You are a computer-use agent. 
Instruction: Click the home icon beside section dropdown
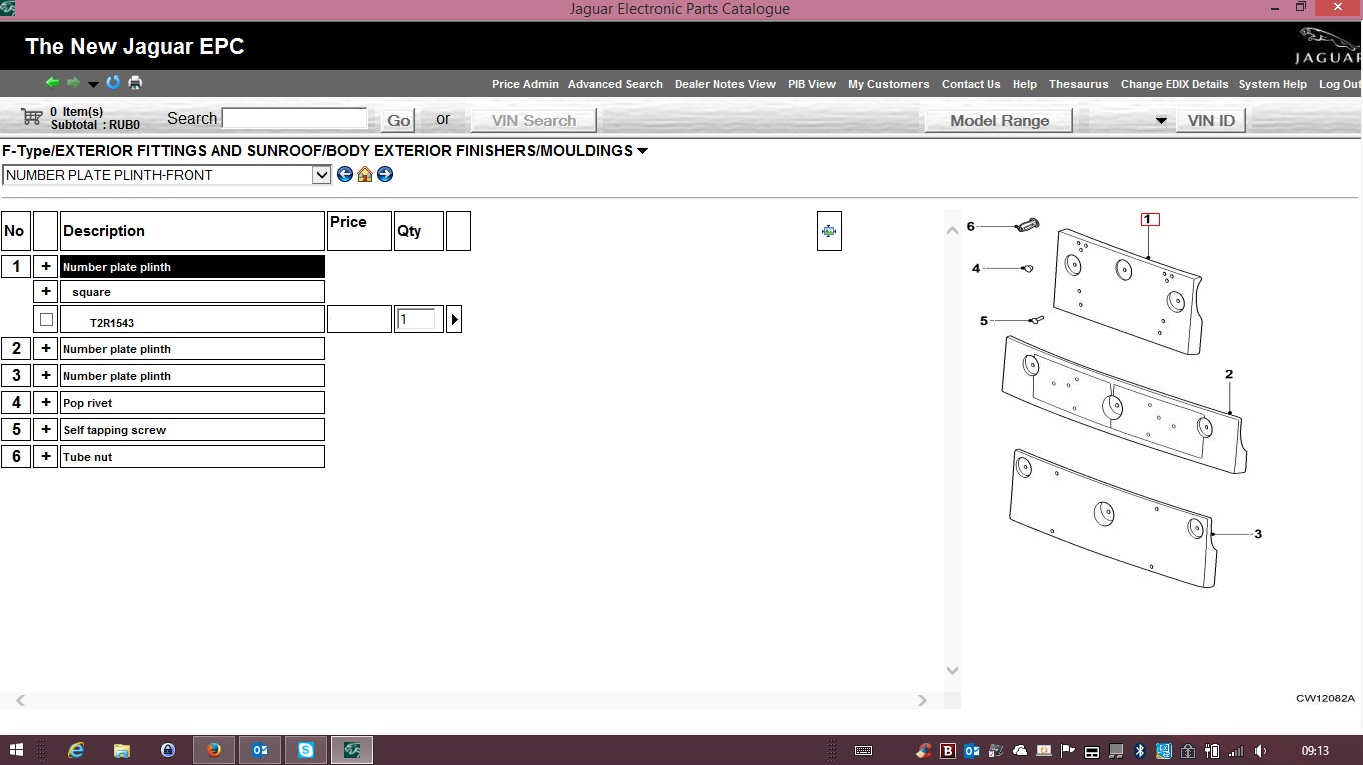click(x=365, y=174)
